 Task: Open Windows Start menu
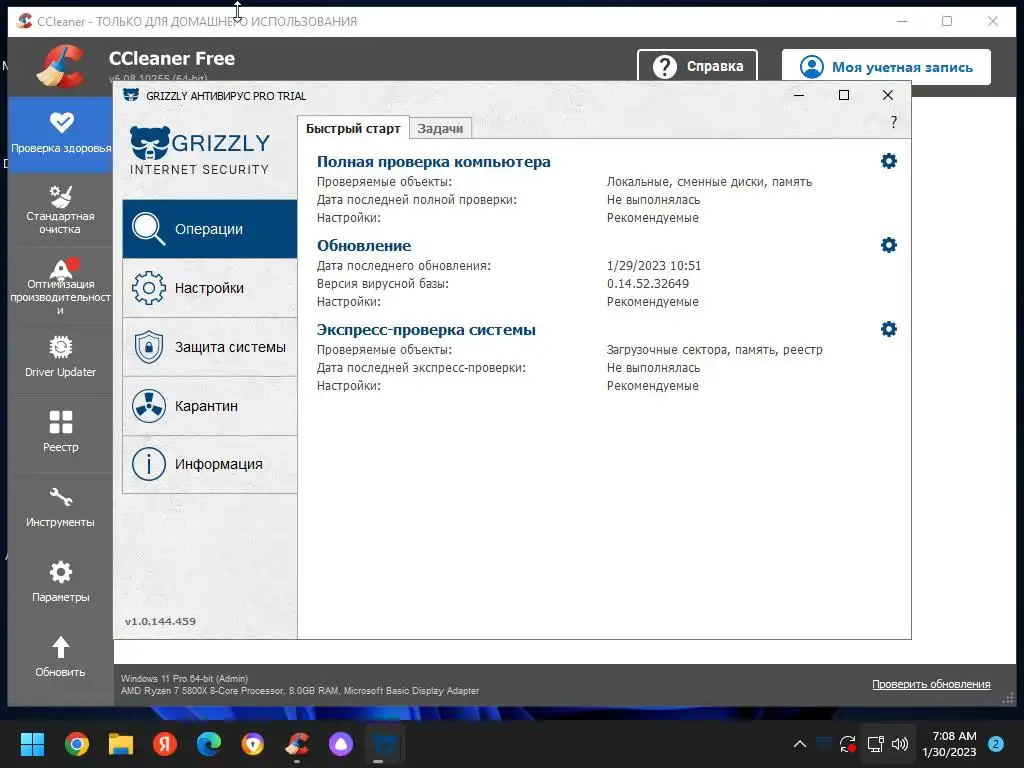pyautogui.click(x=32, y=744)
